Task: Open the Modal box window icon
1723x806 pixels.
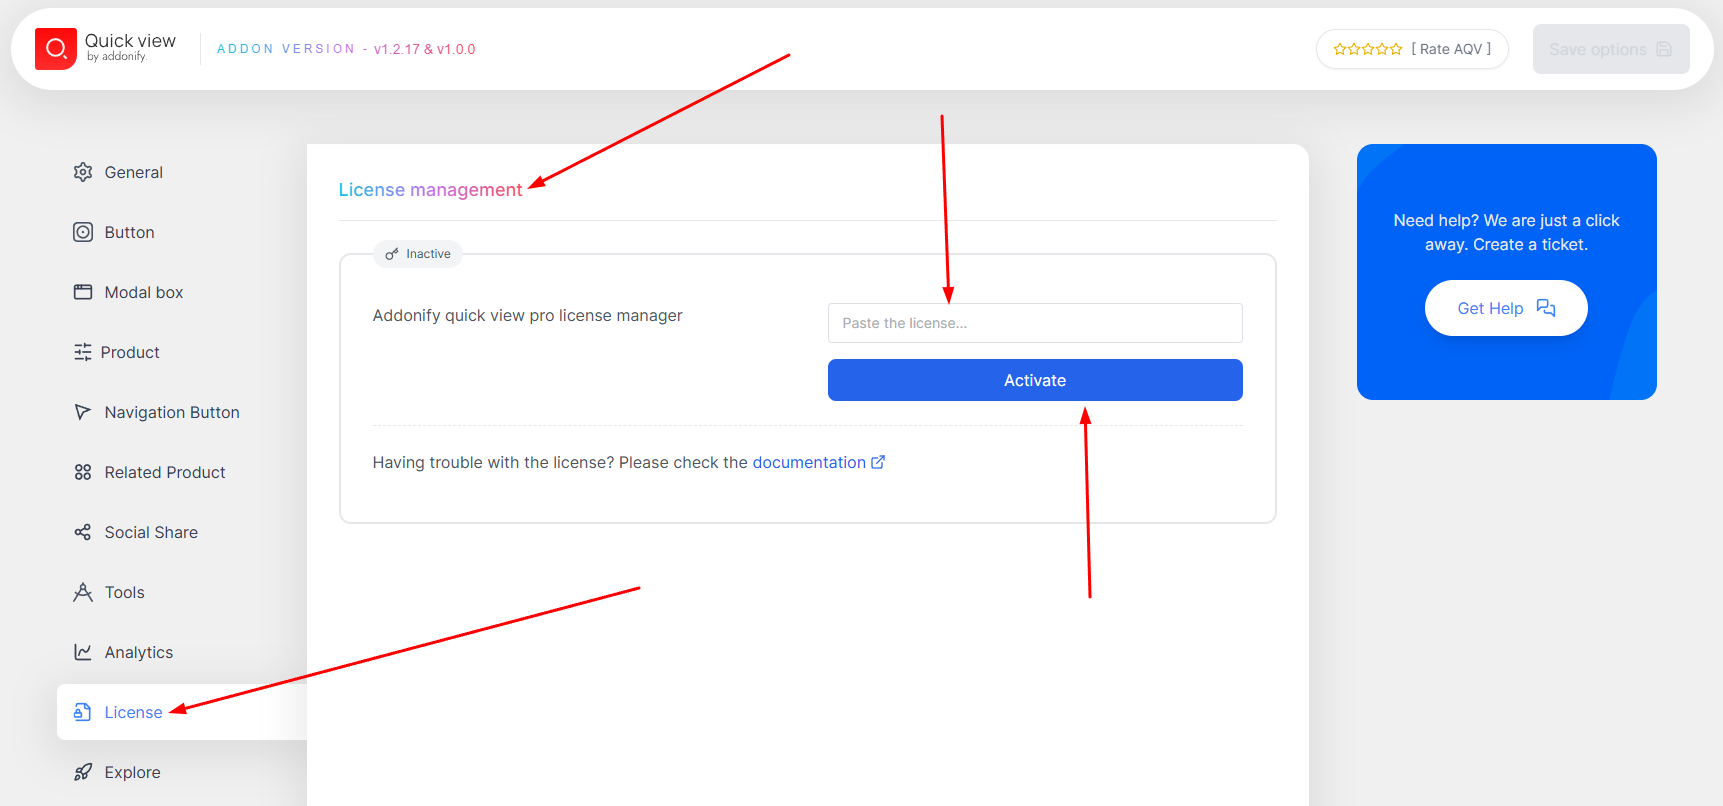Action: (x=84, y=292)
